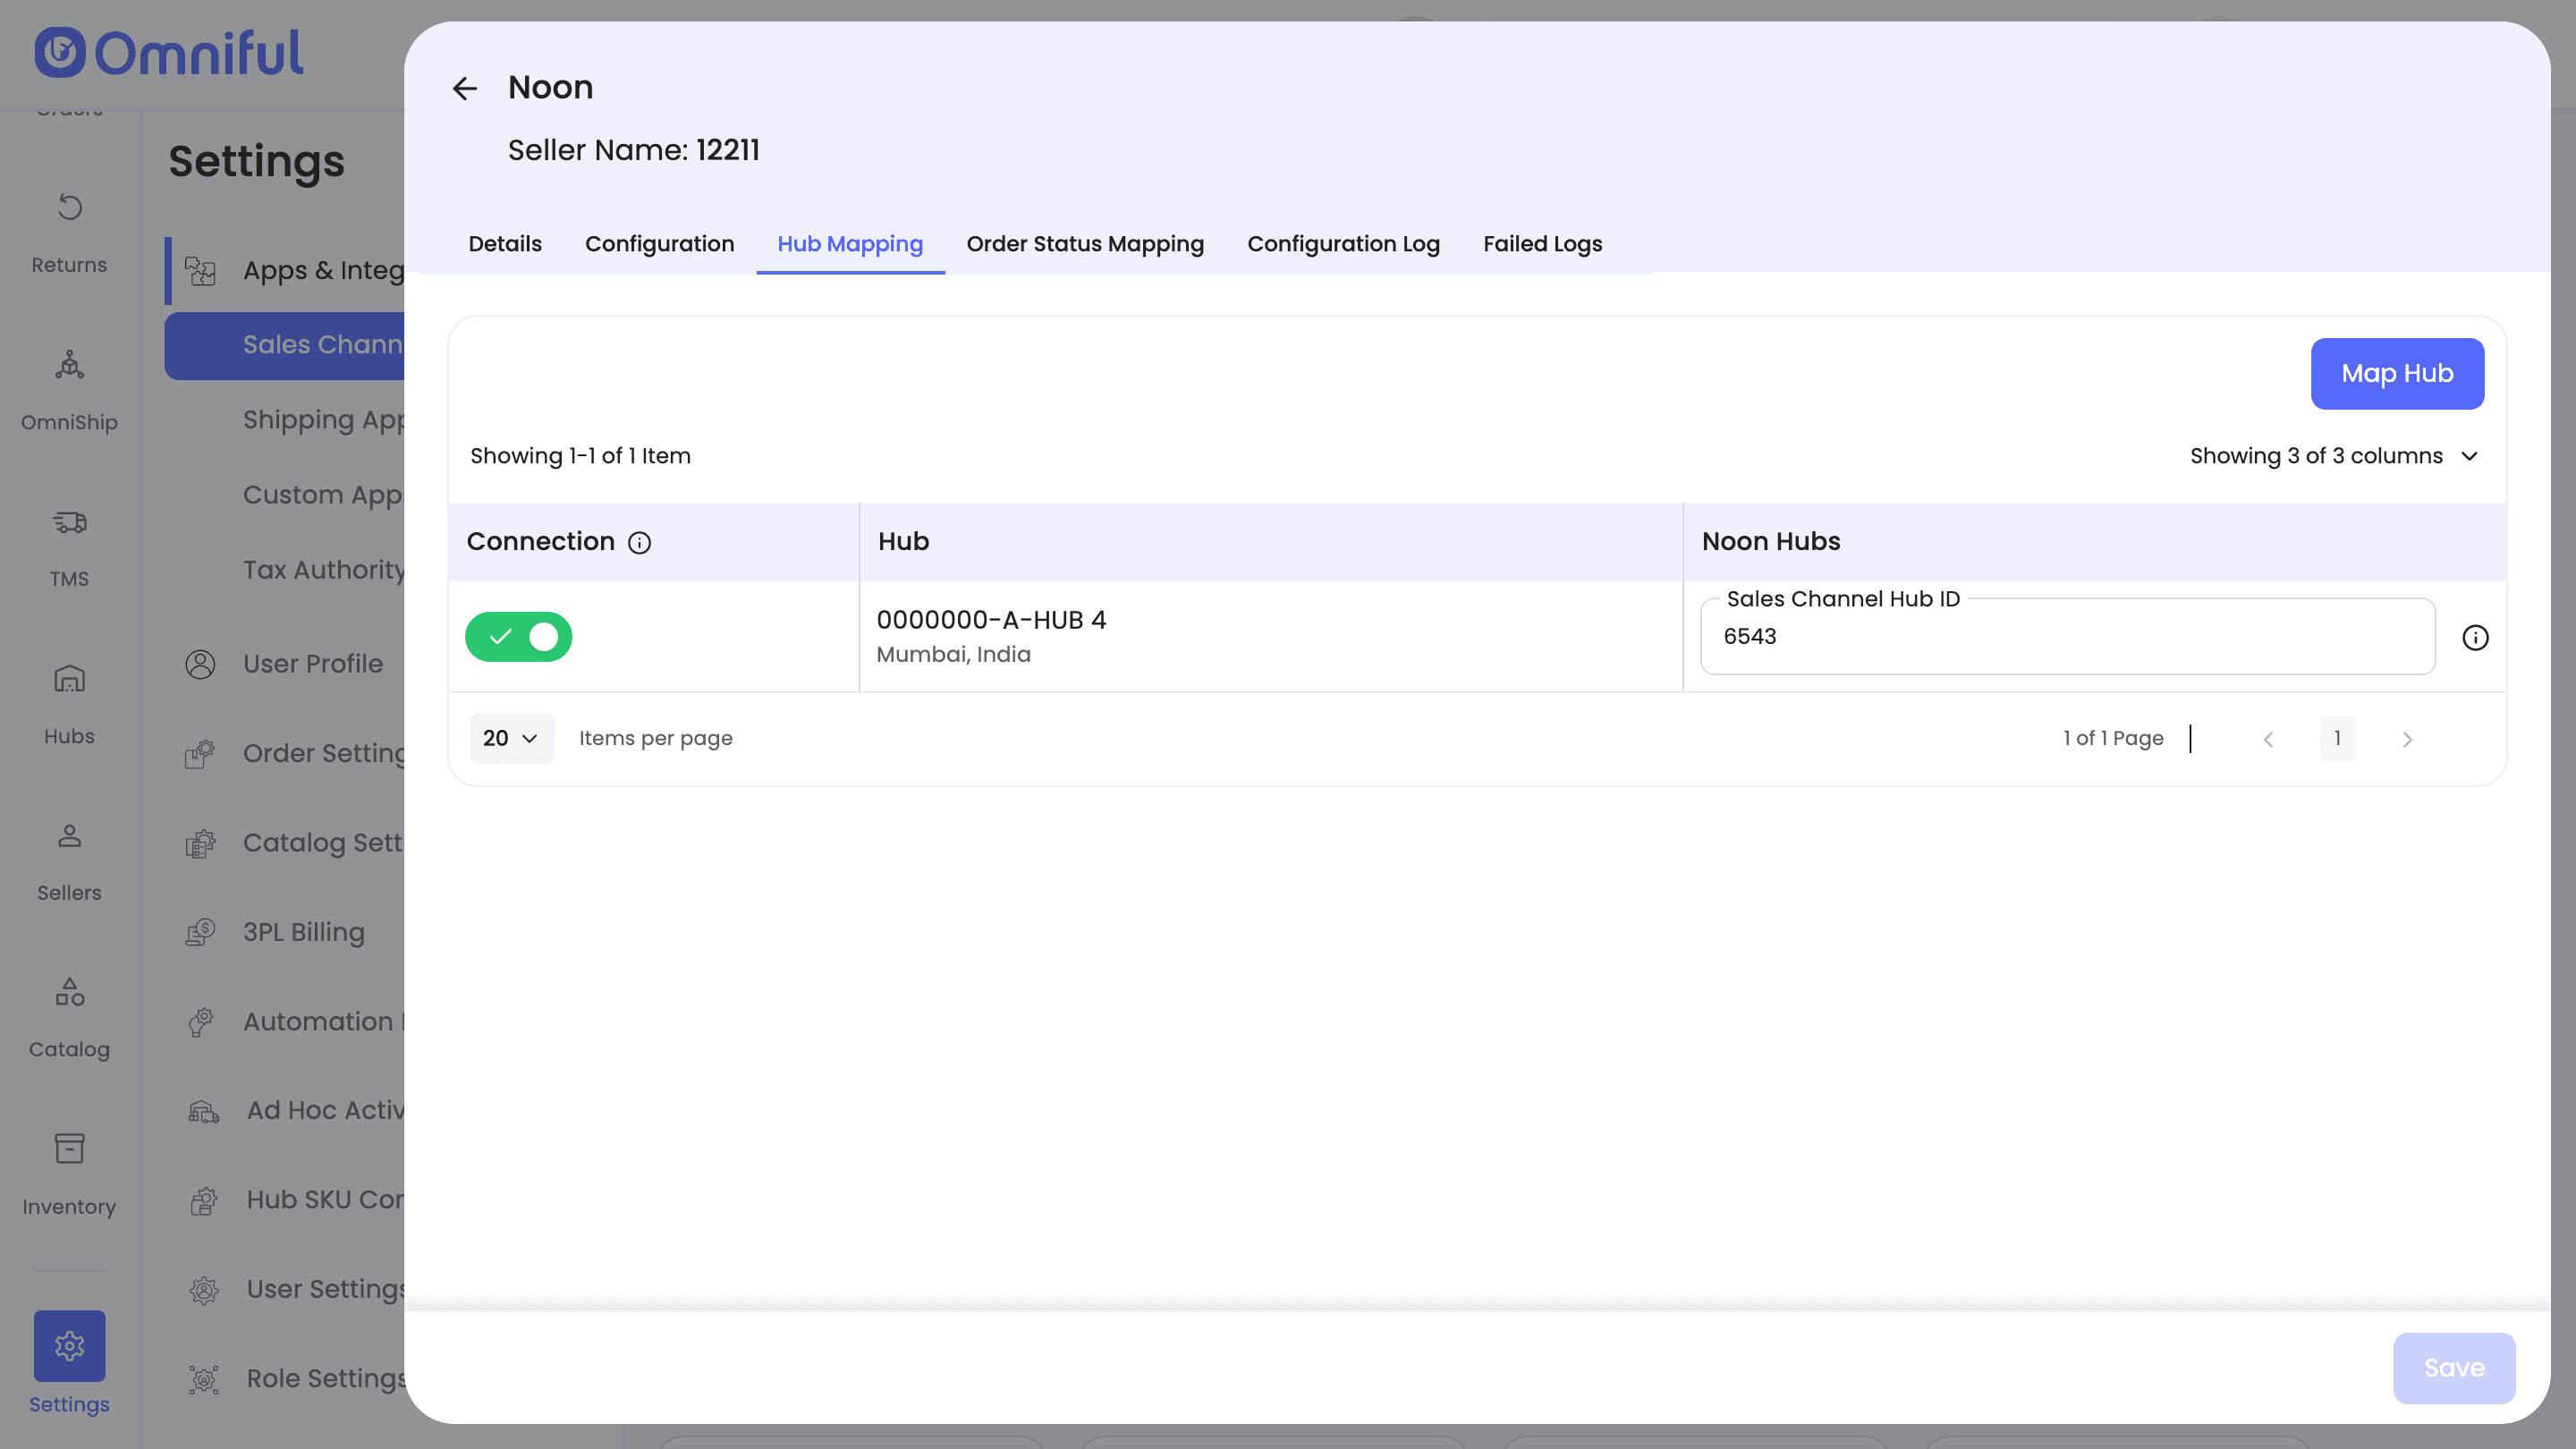Open the Inventory sidebar icon
The height and width of the screenshot is (1449, 2576).
tap(69, 1148)
